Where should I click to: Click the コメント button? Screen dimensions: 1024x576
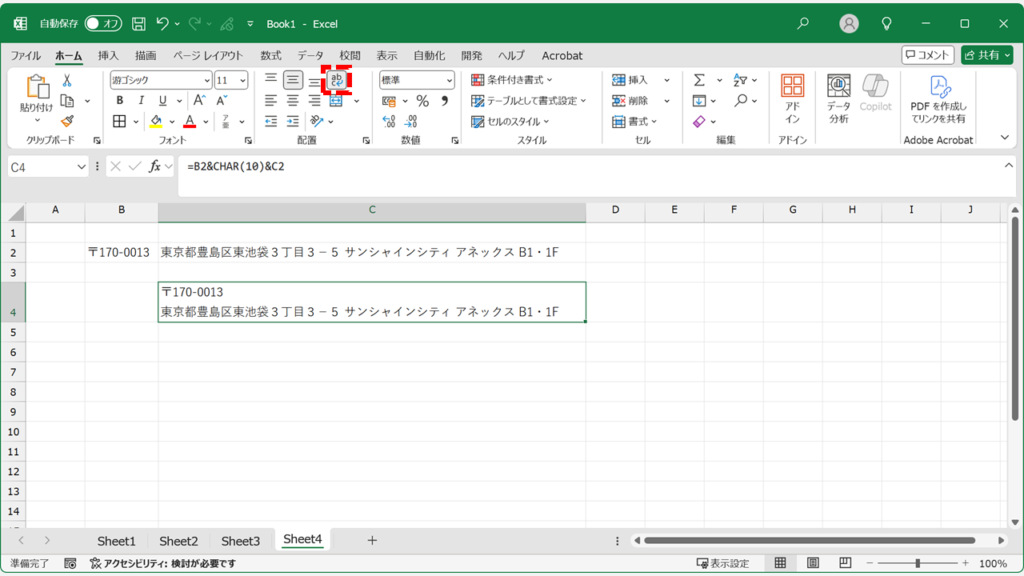927,55
